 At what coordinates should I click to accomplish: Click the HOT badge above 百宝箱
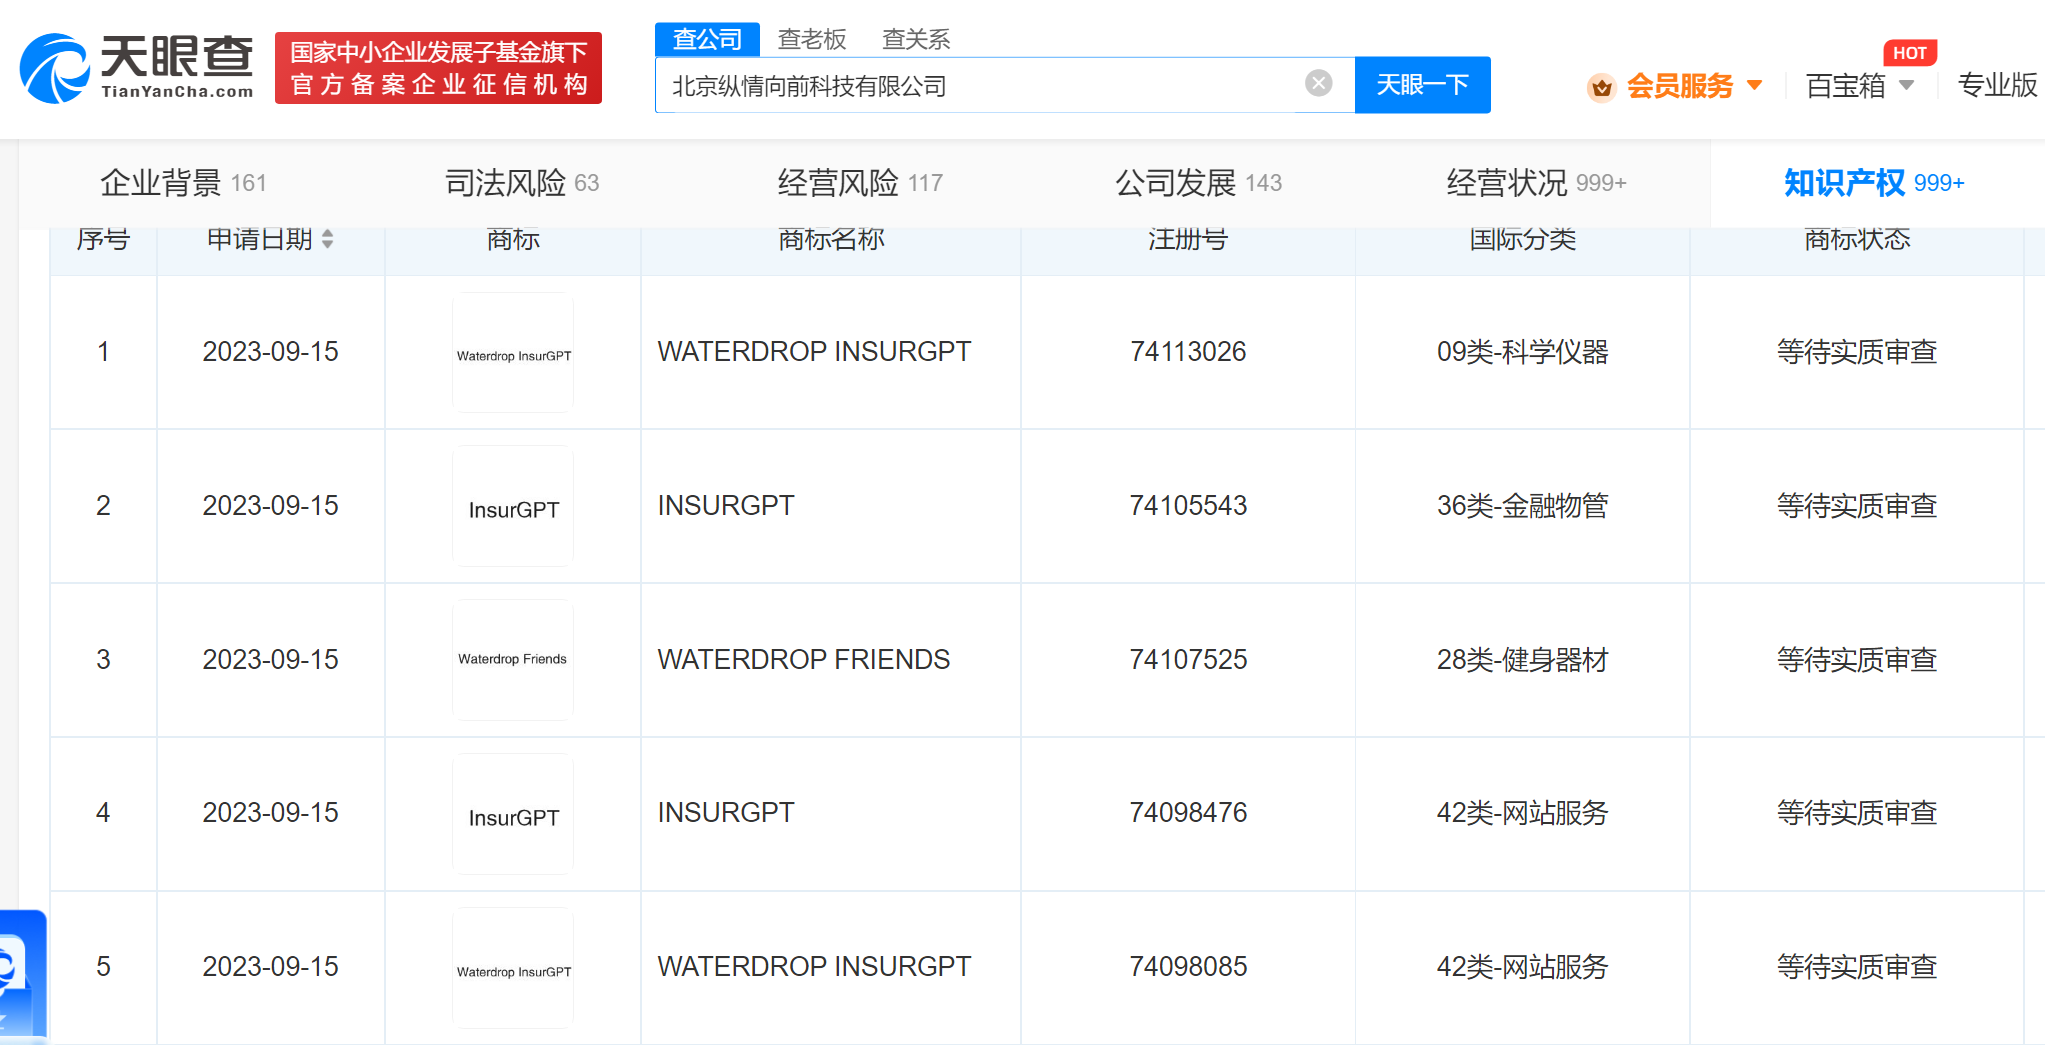point(1910,52)
